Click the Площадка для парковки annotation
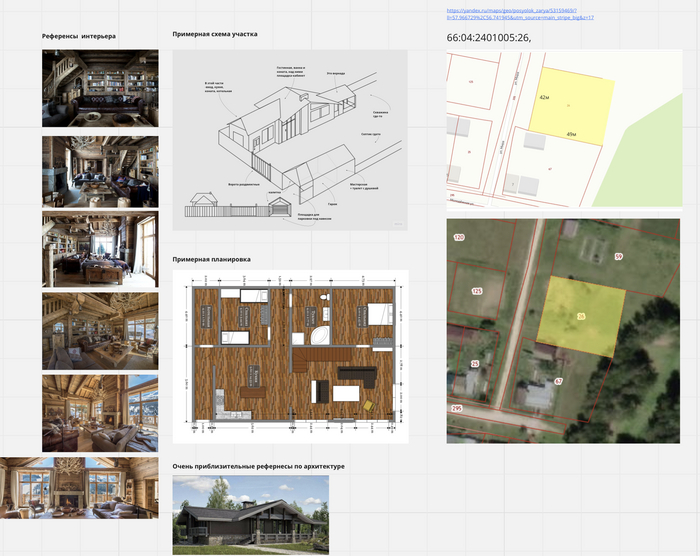Image resolution: width=700 pixels, height=556 pixels. tap(314, 217)
